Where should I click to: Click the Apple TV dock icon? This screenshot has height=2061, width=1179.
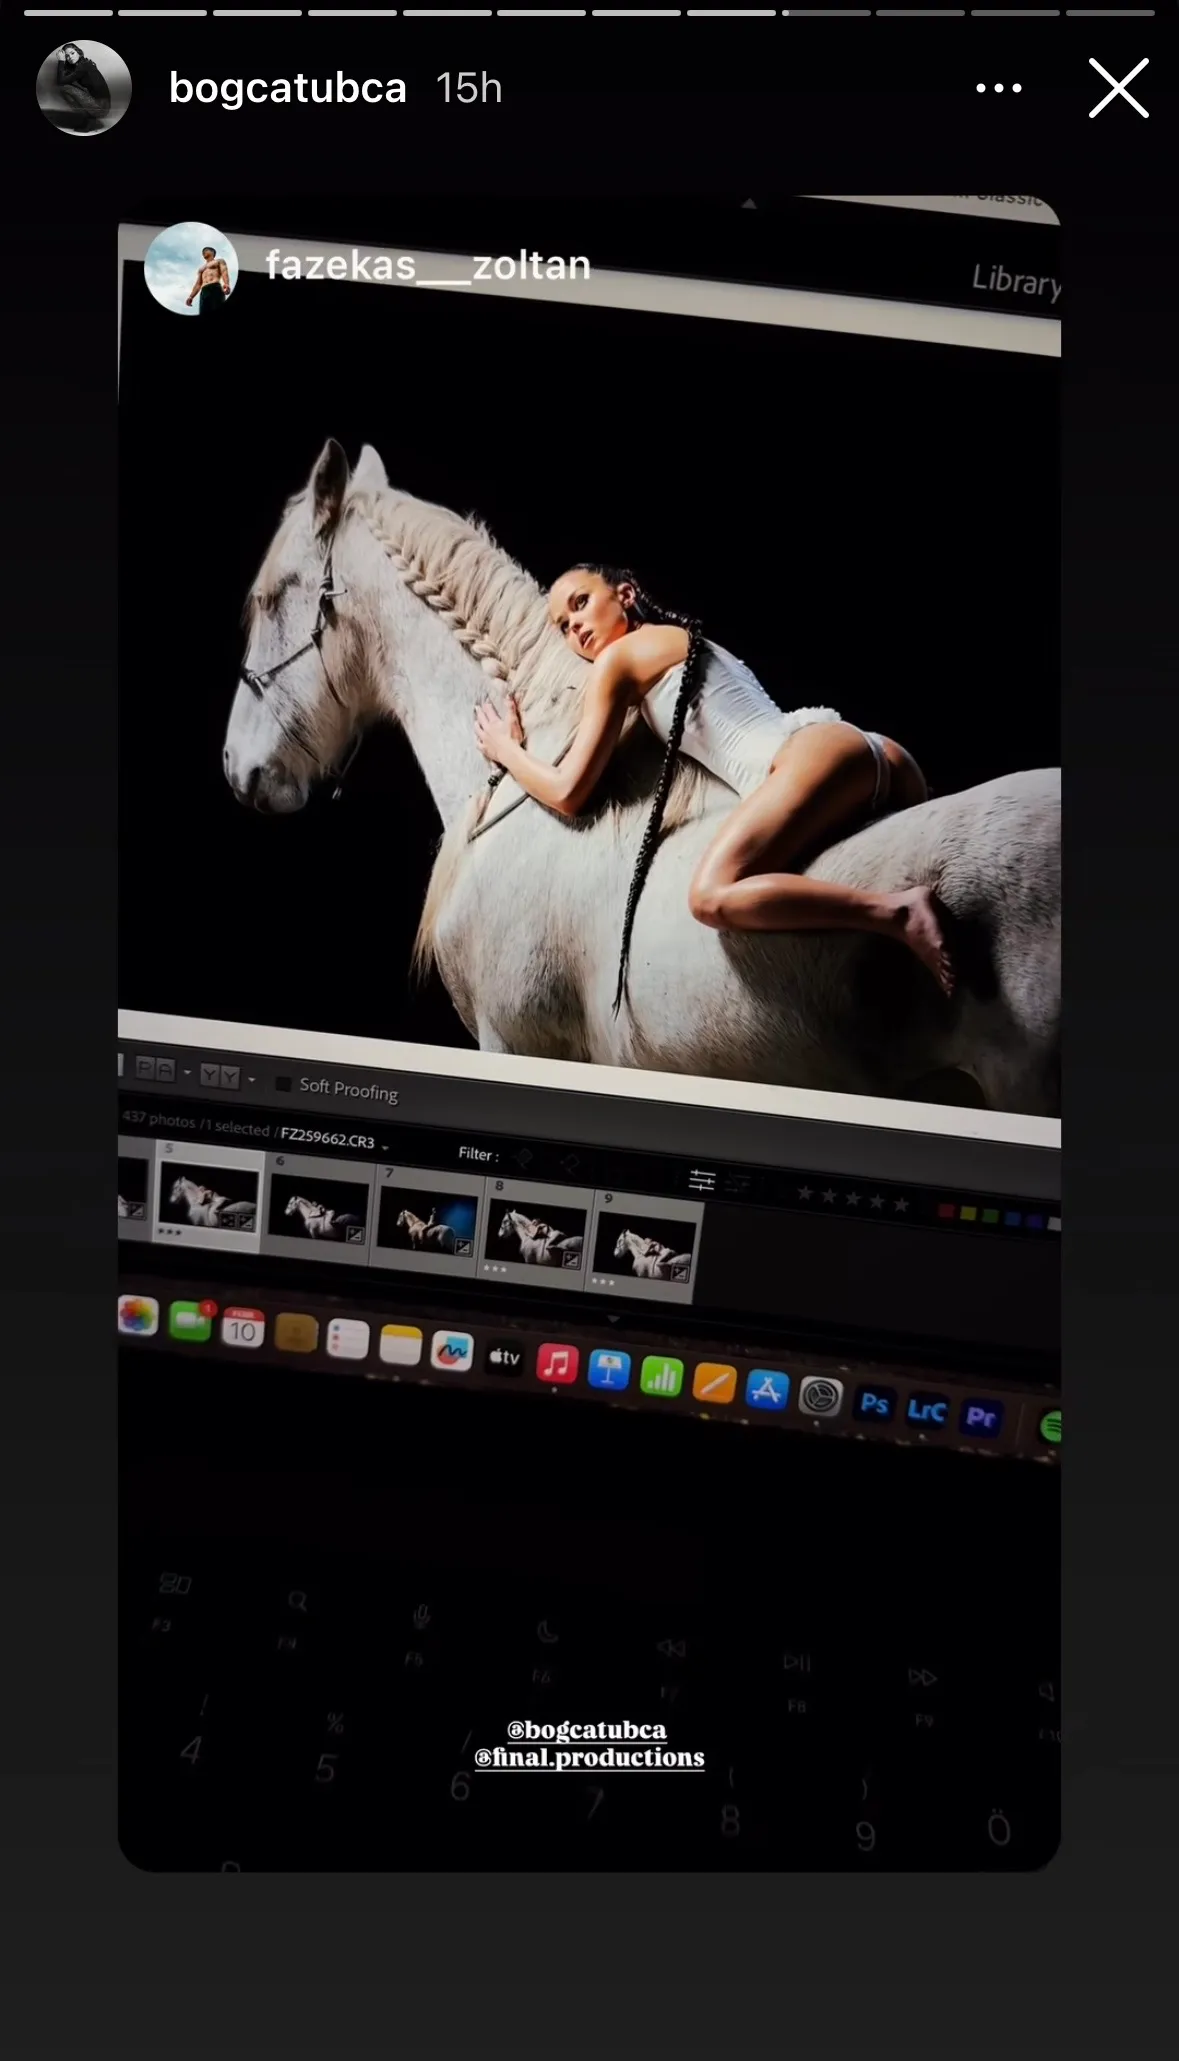tap(504, 1357)
